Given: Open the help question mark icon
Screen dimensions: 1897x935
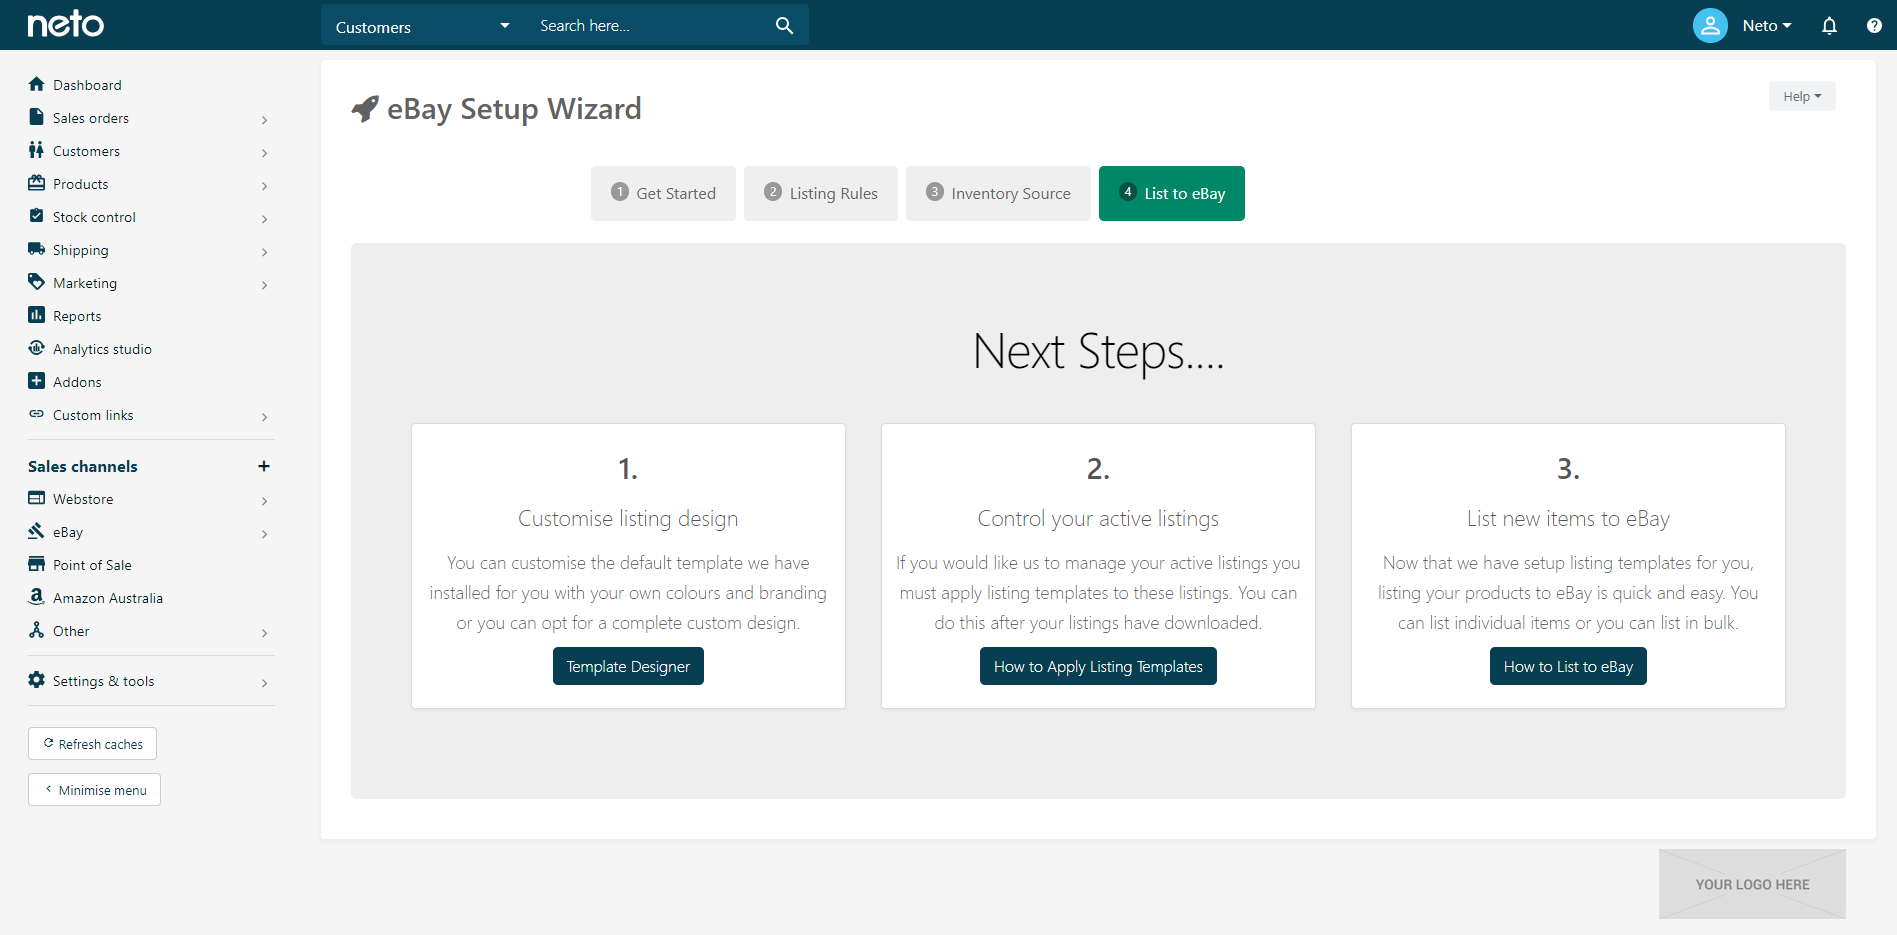Looking at the screenshot, I should (x=1874, y=26).
